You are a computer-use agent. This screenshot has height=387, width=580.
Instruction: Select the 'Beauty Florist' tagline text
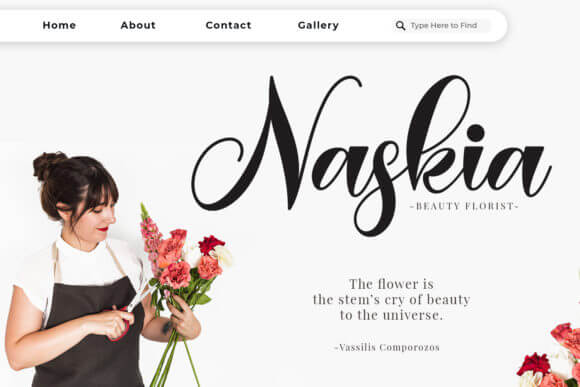pos(465,206)
